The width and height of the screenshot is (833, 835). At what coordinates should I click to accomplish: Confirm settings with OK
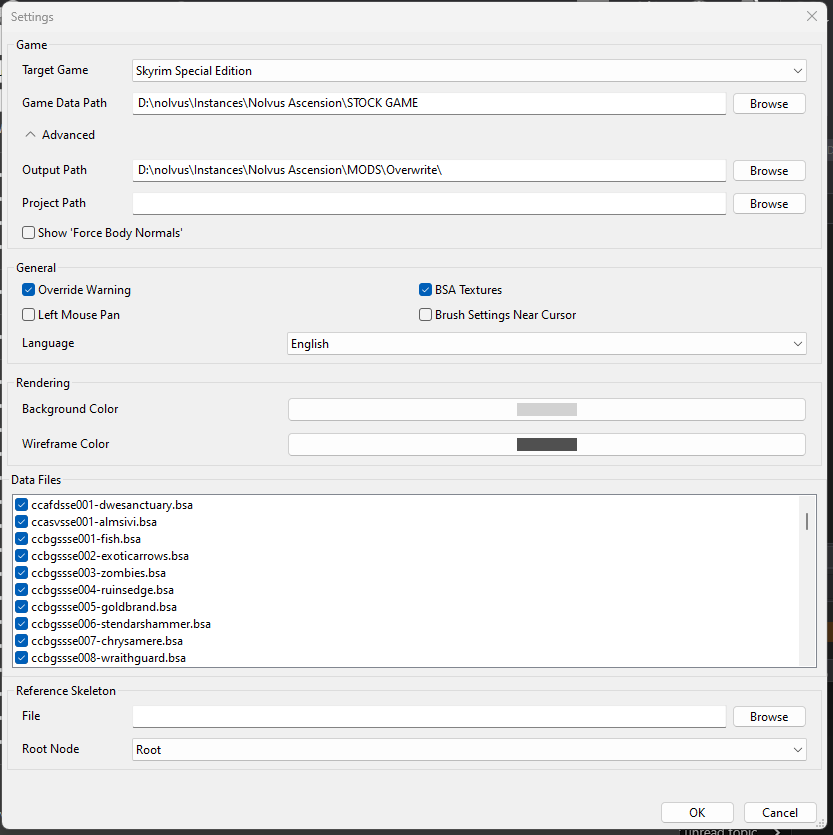(x=697, y=812)
